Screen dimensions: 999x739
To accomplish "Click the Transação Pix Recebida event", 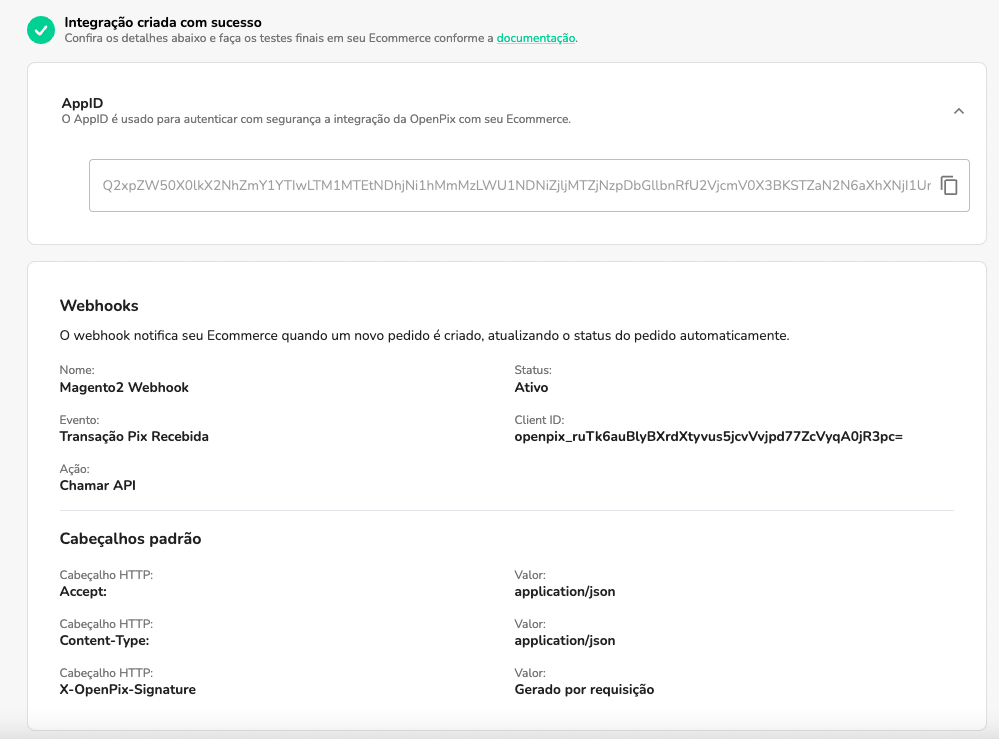I will [134, 437].
